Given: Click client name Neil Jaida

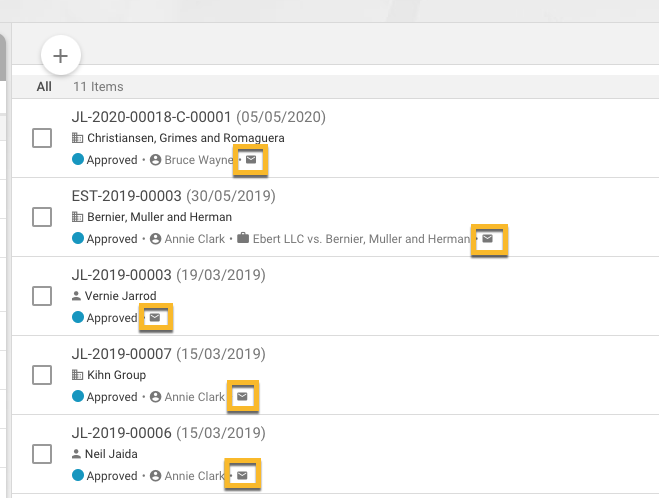Looking at the screenshot, I should [111, 454].
